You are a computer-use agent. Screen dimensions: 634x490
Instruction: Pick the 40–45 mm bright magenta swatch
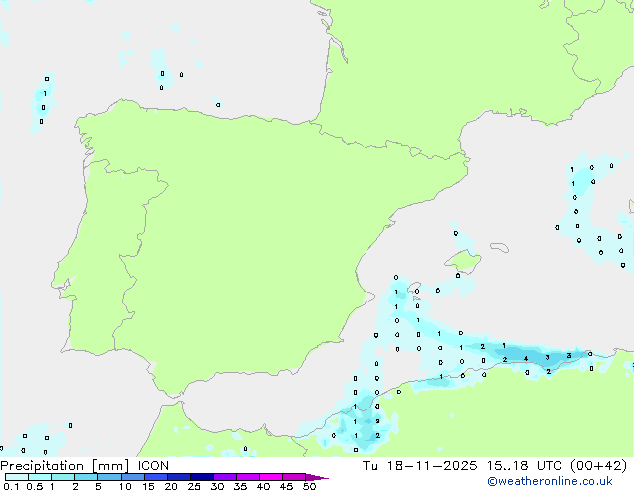[x=271, y=477]
